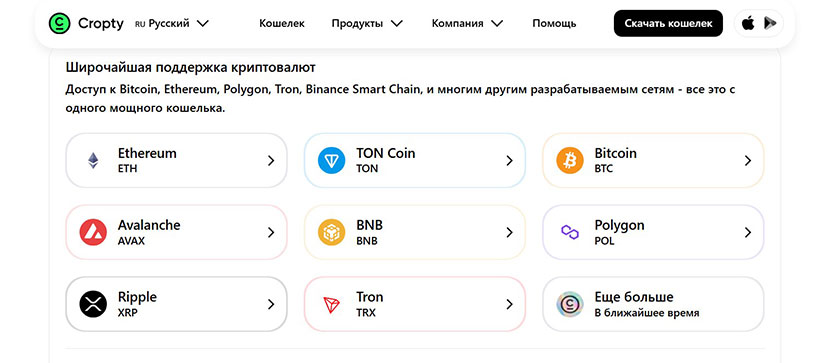Click the green Cropty logo icon

pyautogui.click(x=59, y=24)
